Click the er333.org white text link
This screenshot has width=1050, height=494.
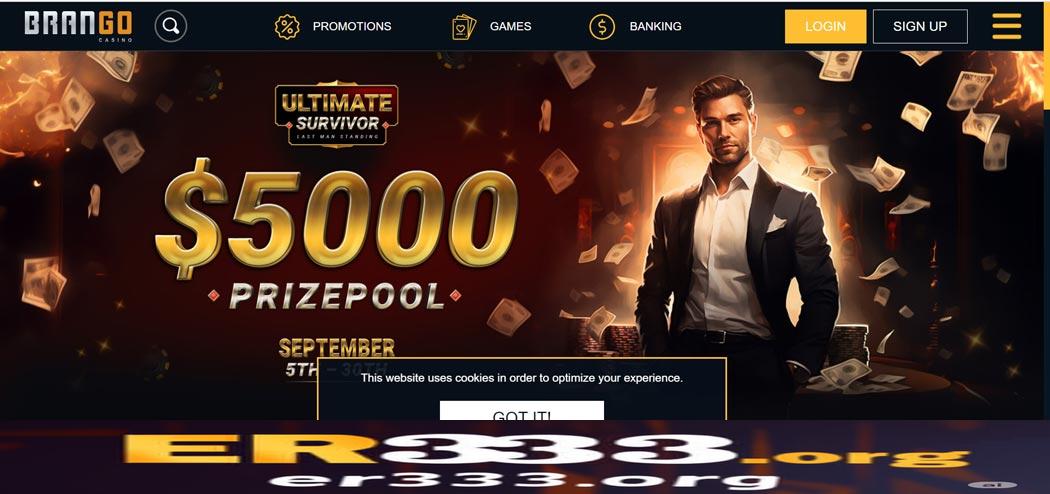coord(524,480)
